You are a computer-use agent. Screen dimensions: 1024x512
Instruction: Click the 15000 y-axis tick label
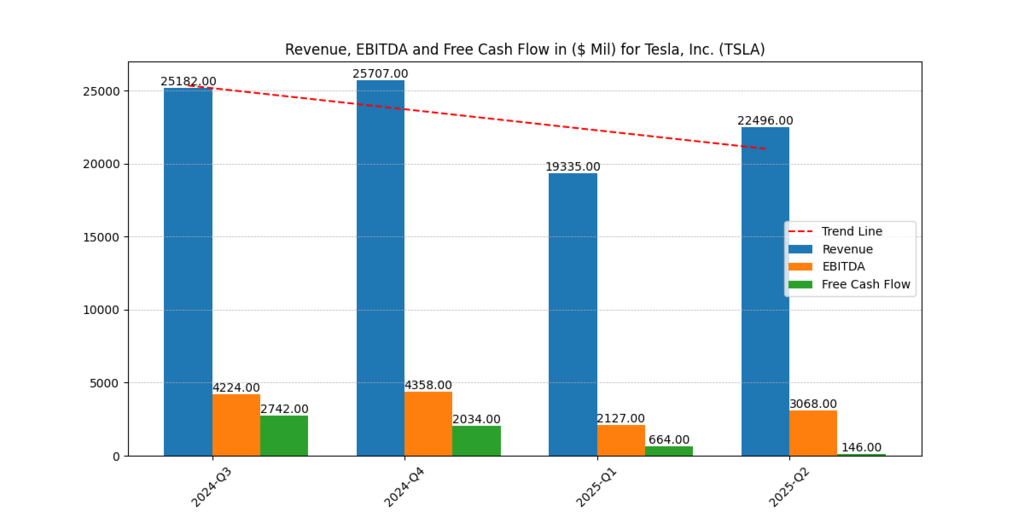[x=100, y=237]
